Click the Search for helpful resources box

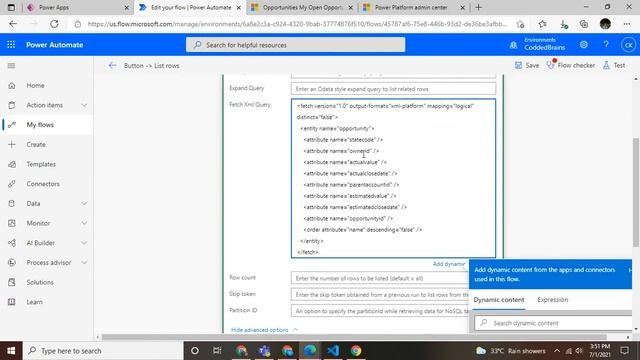tap(296, 45)
